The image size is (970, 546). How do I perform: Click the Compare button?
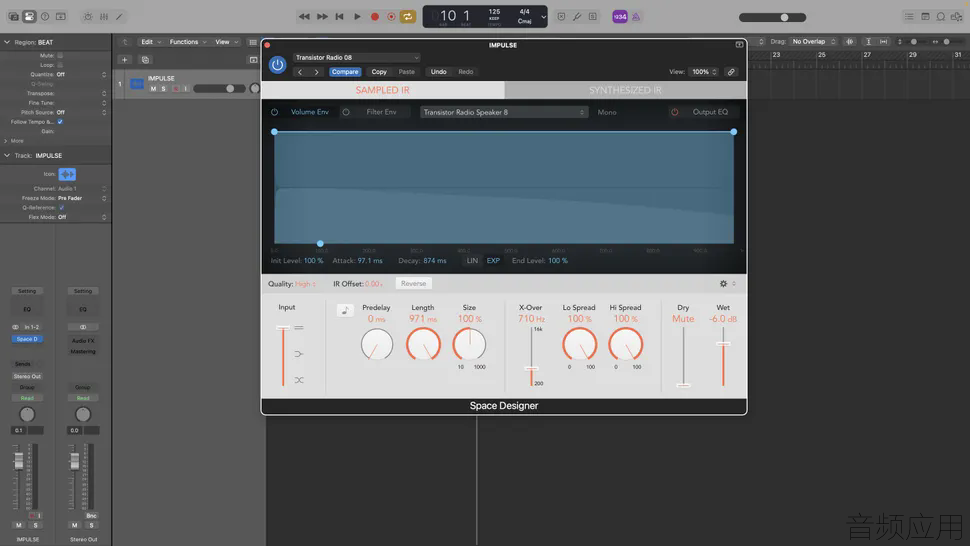(345, 72)
